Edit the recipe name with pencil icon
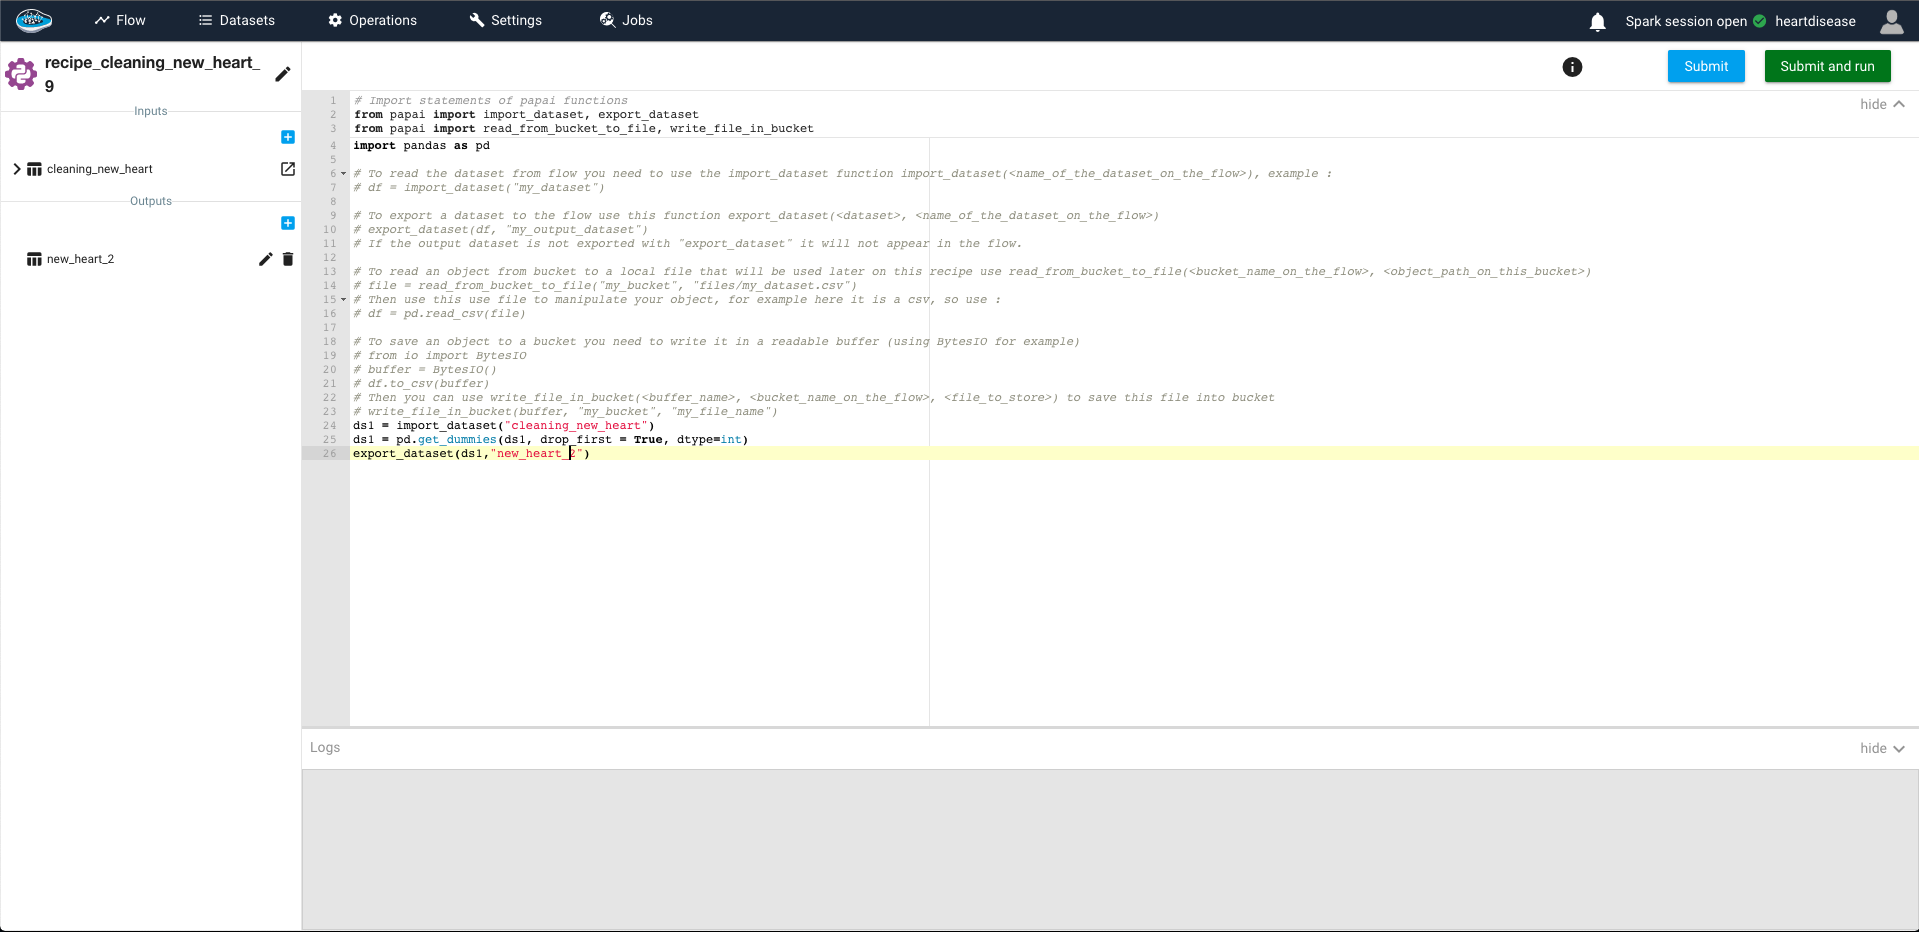Viewport: 1919px width, 932px height. 283,74
